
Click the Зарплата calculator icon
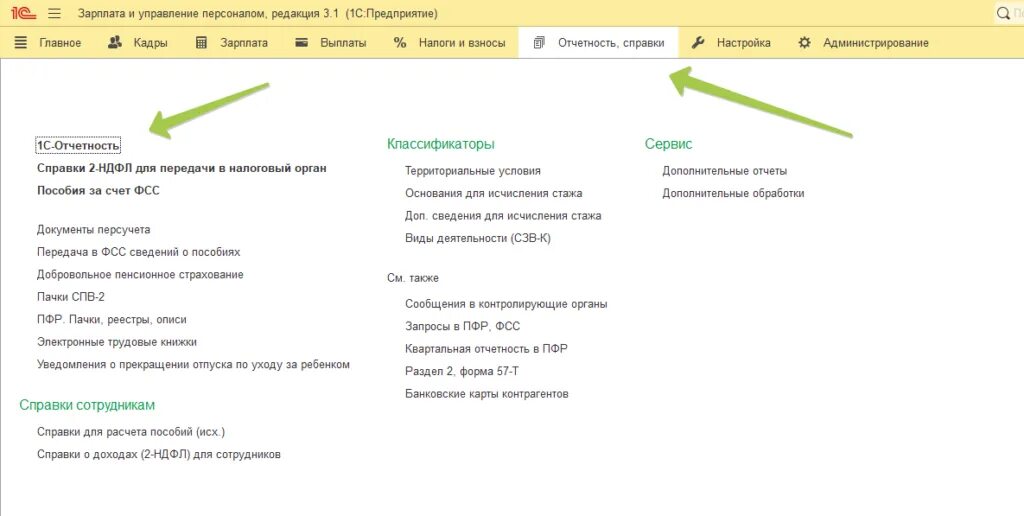coord(201,42)
